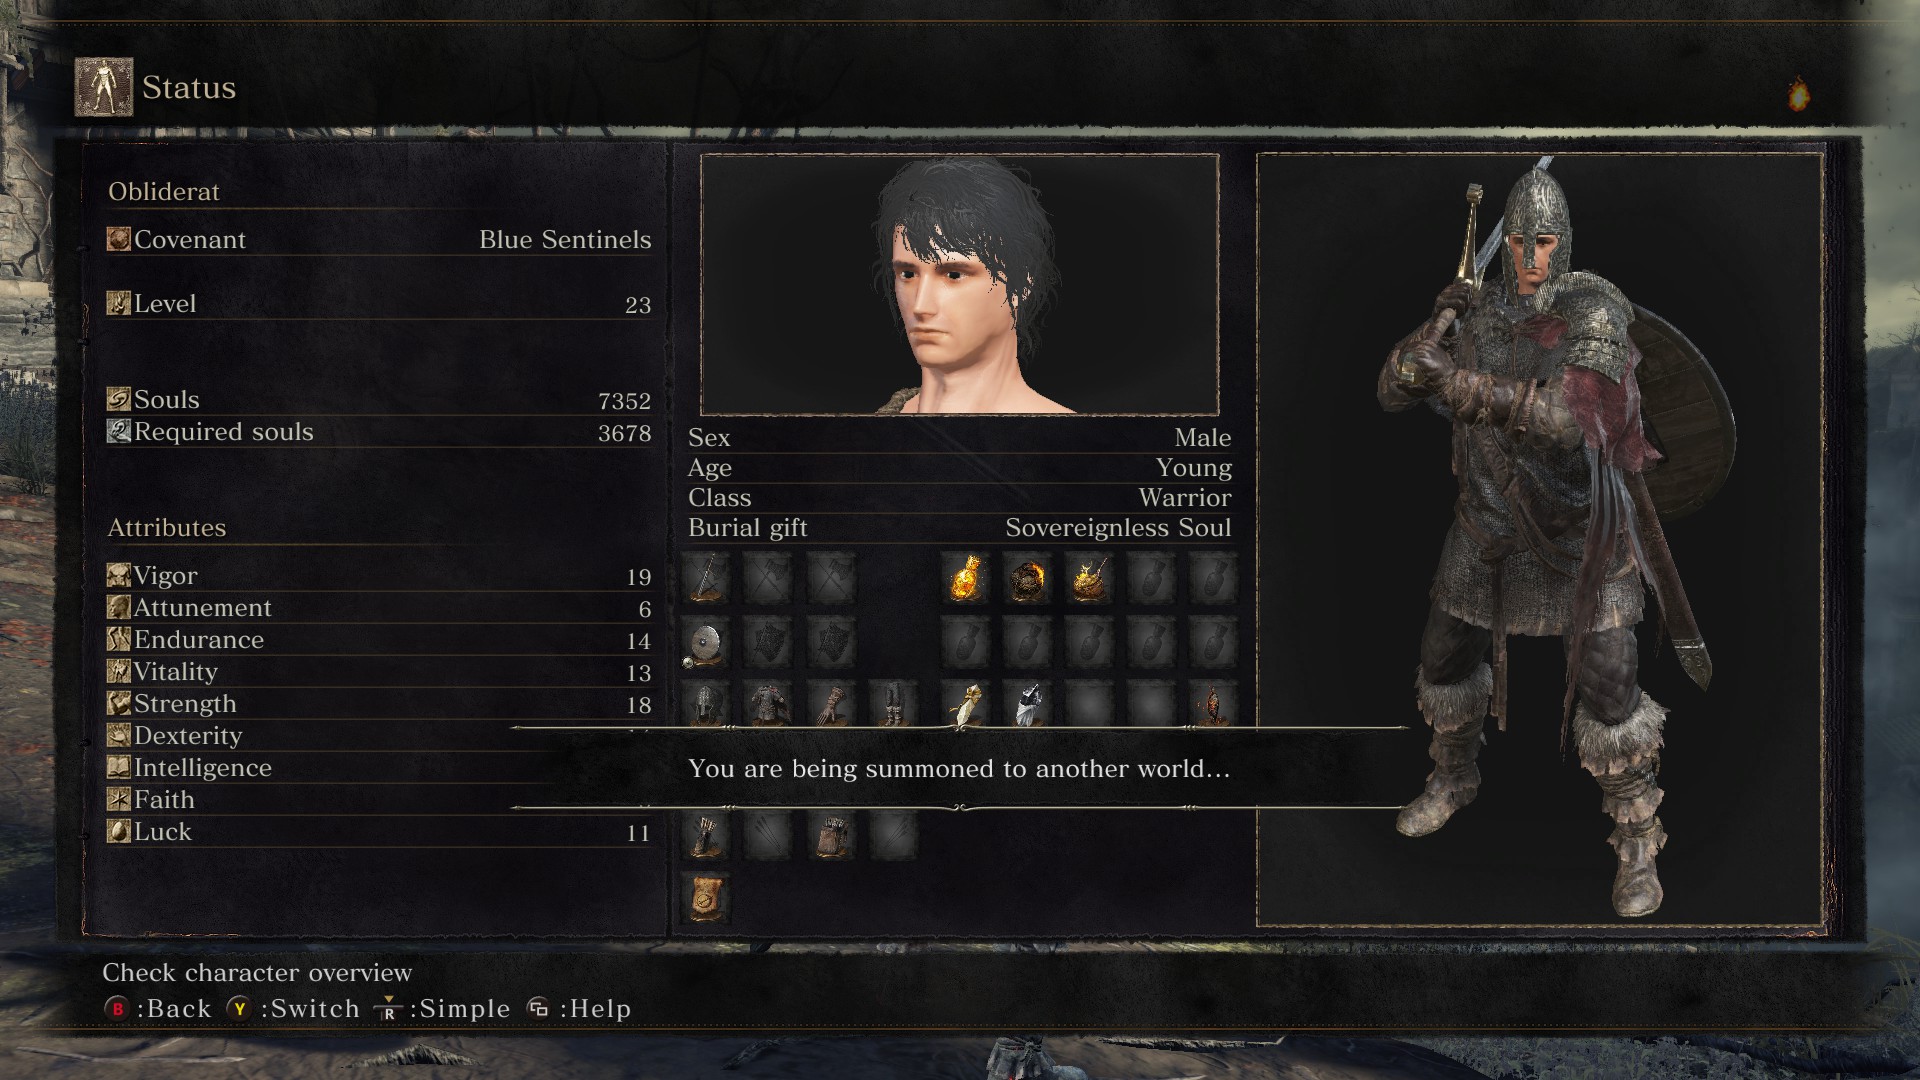Select the quiver arrow slot icon
This screenshot has width=1920, height=1080.
(706, 834)
